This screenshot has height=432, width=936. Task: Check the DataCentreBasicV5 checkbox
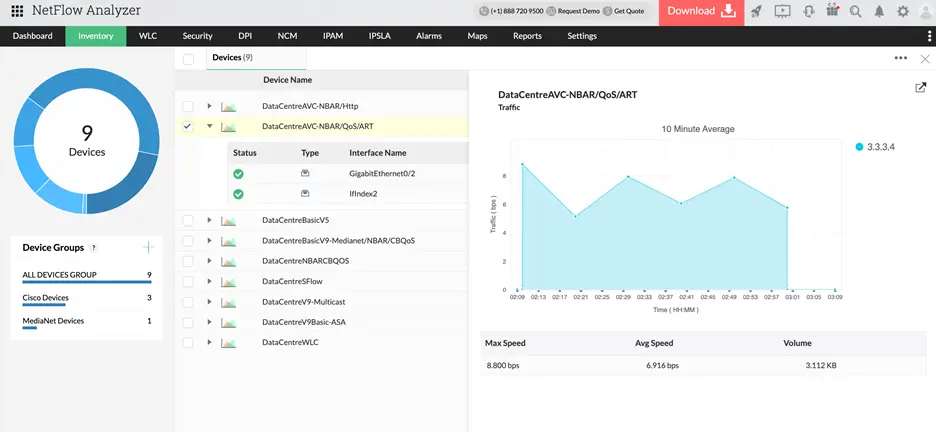tap(188, 220)
